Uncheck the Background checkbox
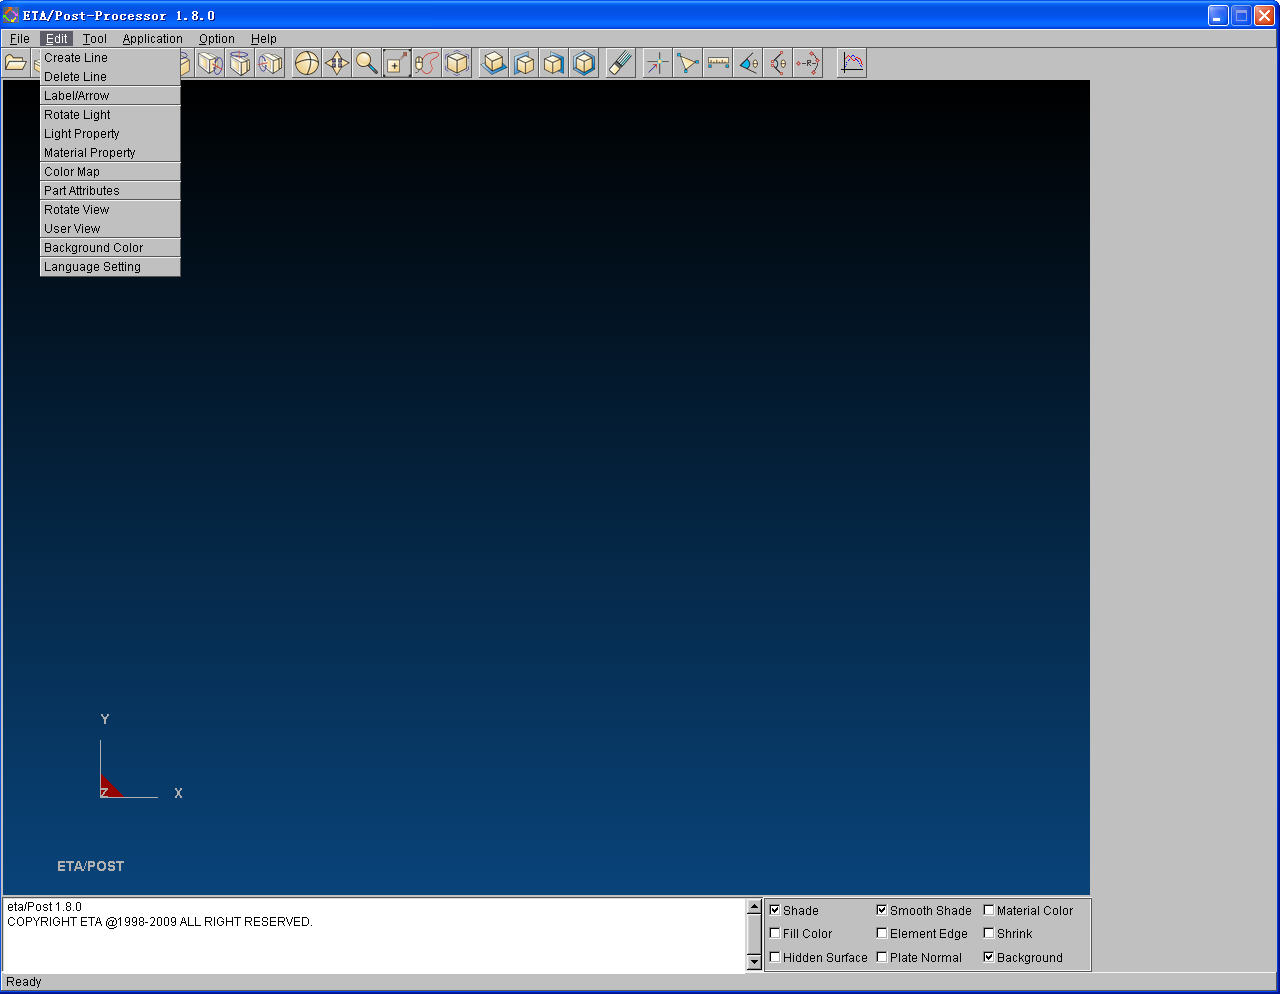Screen dimensions: 1280x994 click(x=989, y=957)
